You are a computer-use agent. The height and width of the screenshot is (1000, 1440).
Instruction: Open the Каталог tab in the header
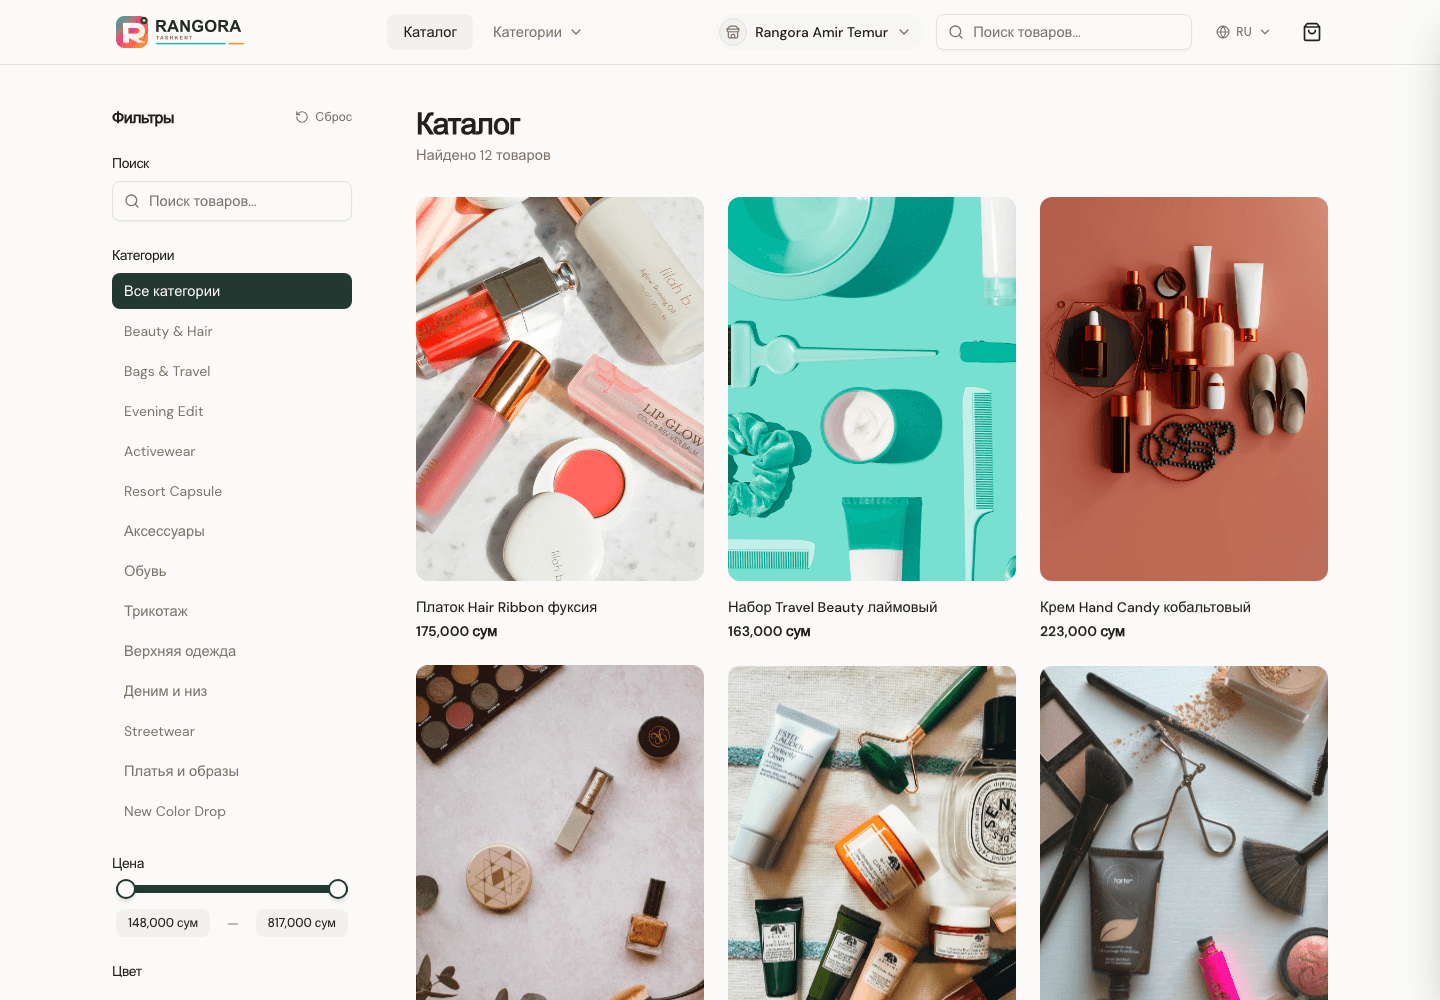[430, 32]
